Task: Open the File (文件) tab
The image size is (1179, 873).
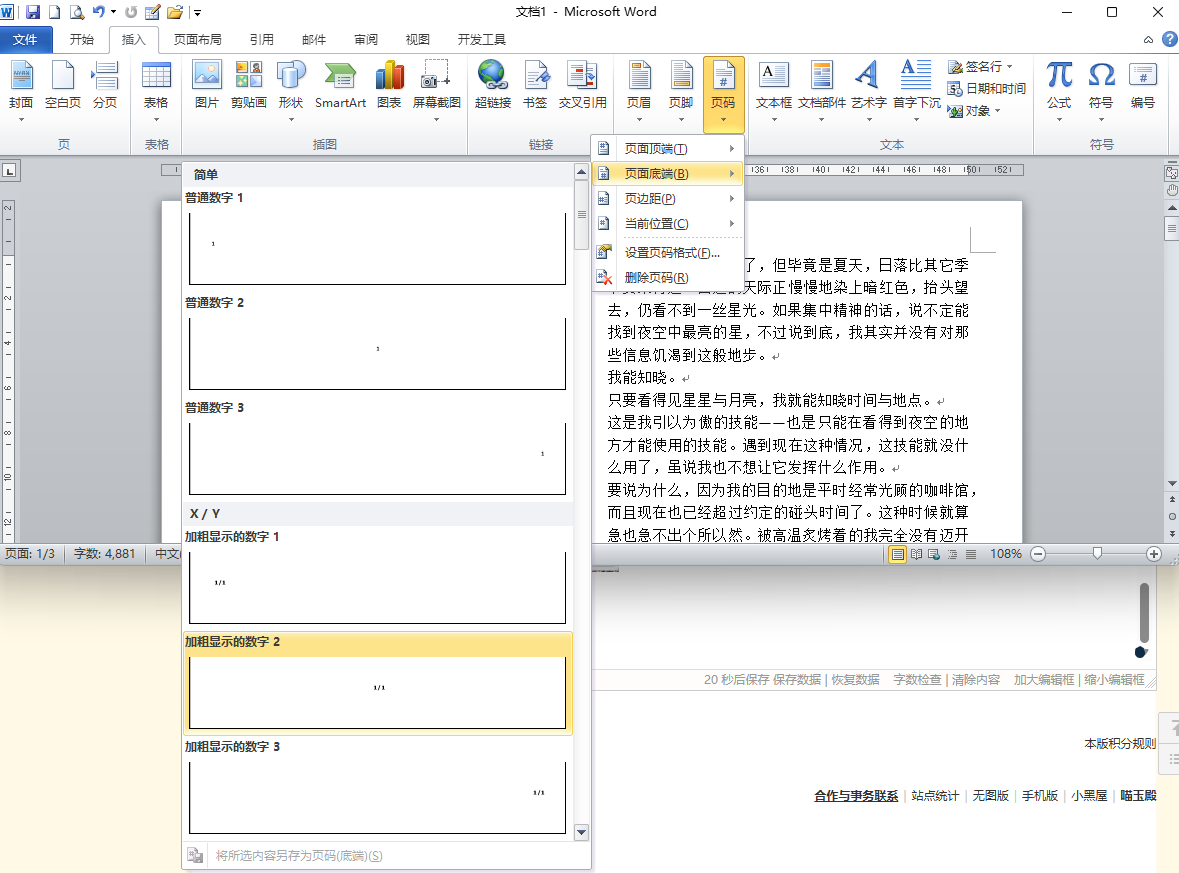Action: (x=26, y=40)
